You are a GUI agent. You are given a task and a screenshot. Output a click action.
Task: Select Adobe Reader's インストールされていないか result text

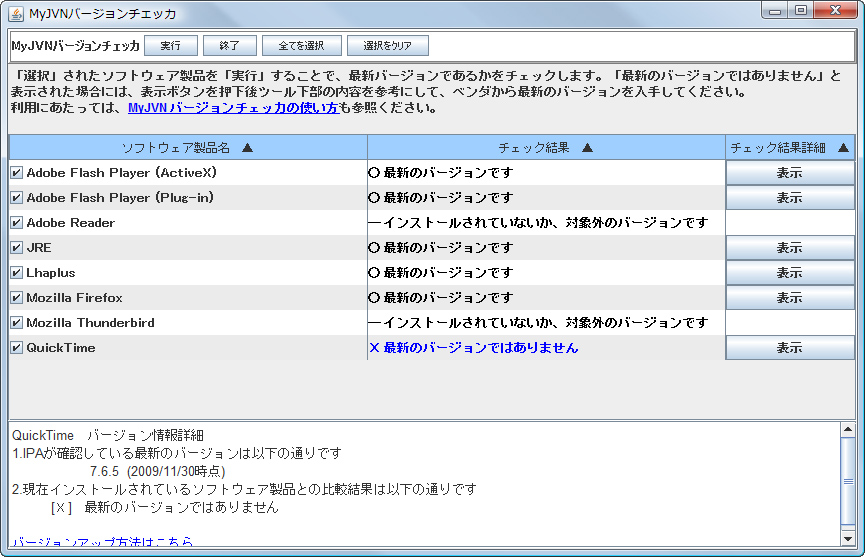pos(538,223)
